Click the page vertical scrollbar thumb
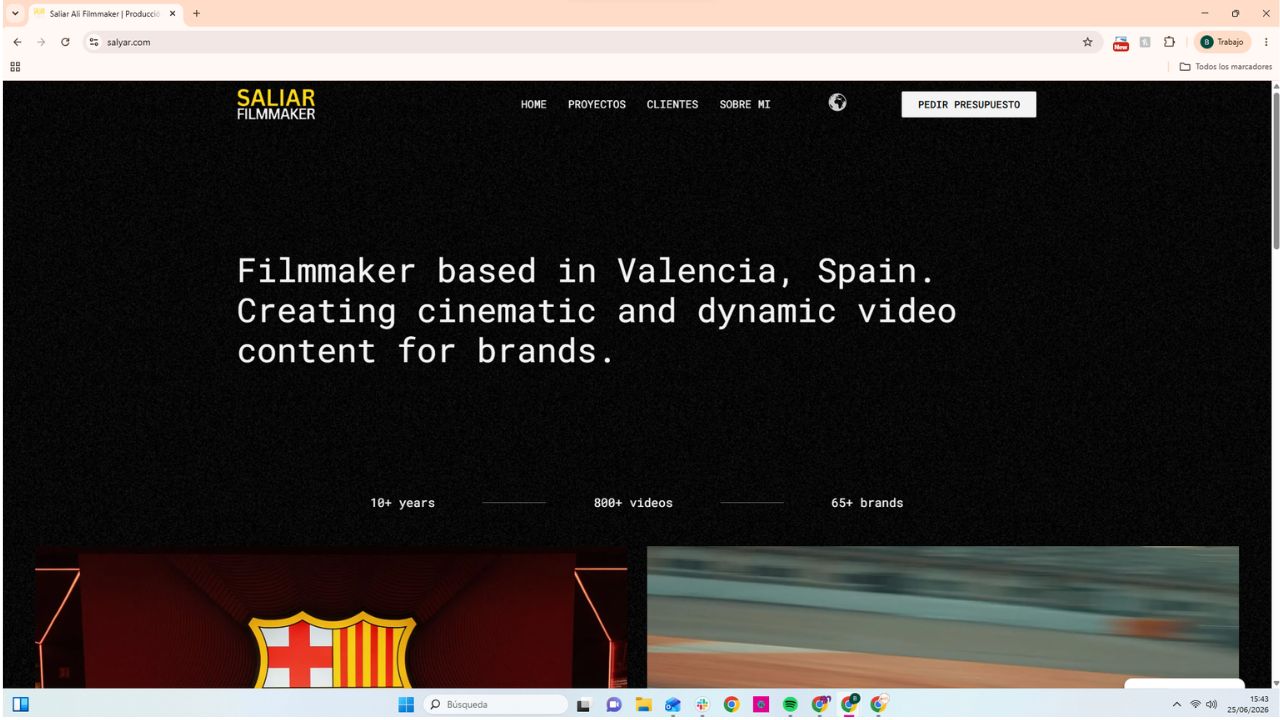This screenshot has height=720, width=1280. (1275, 170)
